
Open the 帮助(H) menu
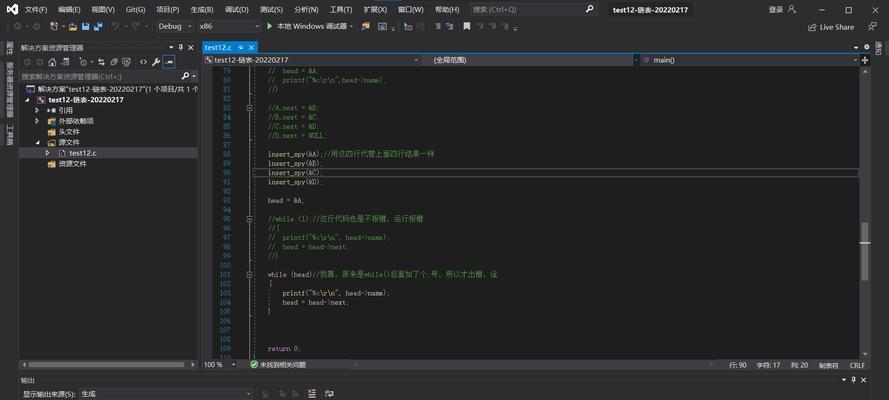(447, 10)
